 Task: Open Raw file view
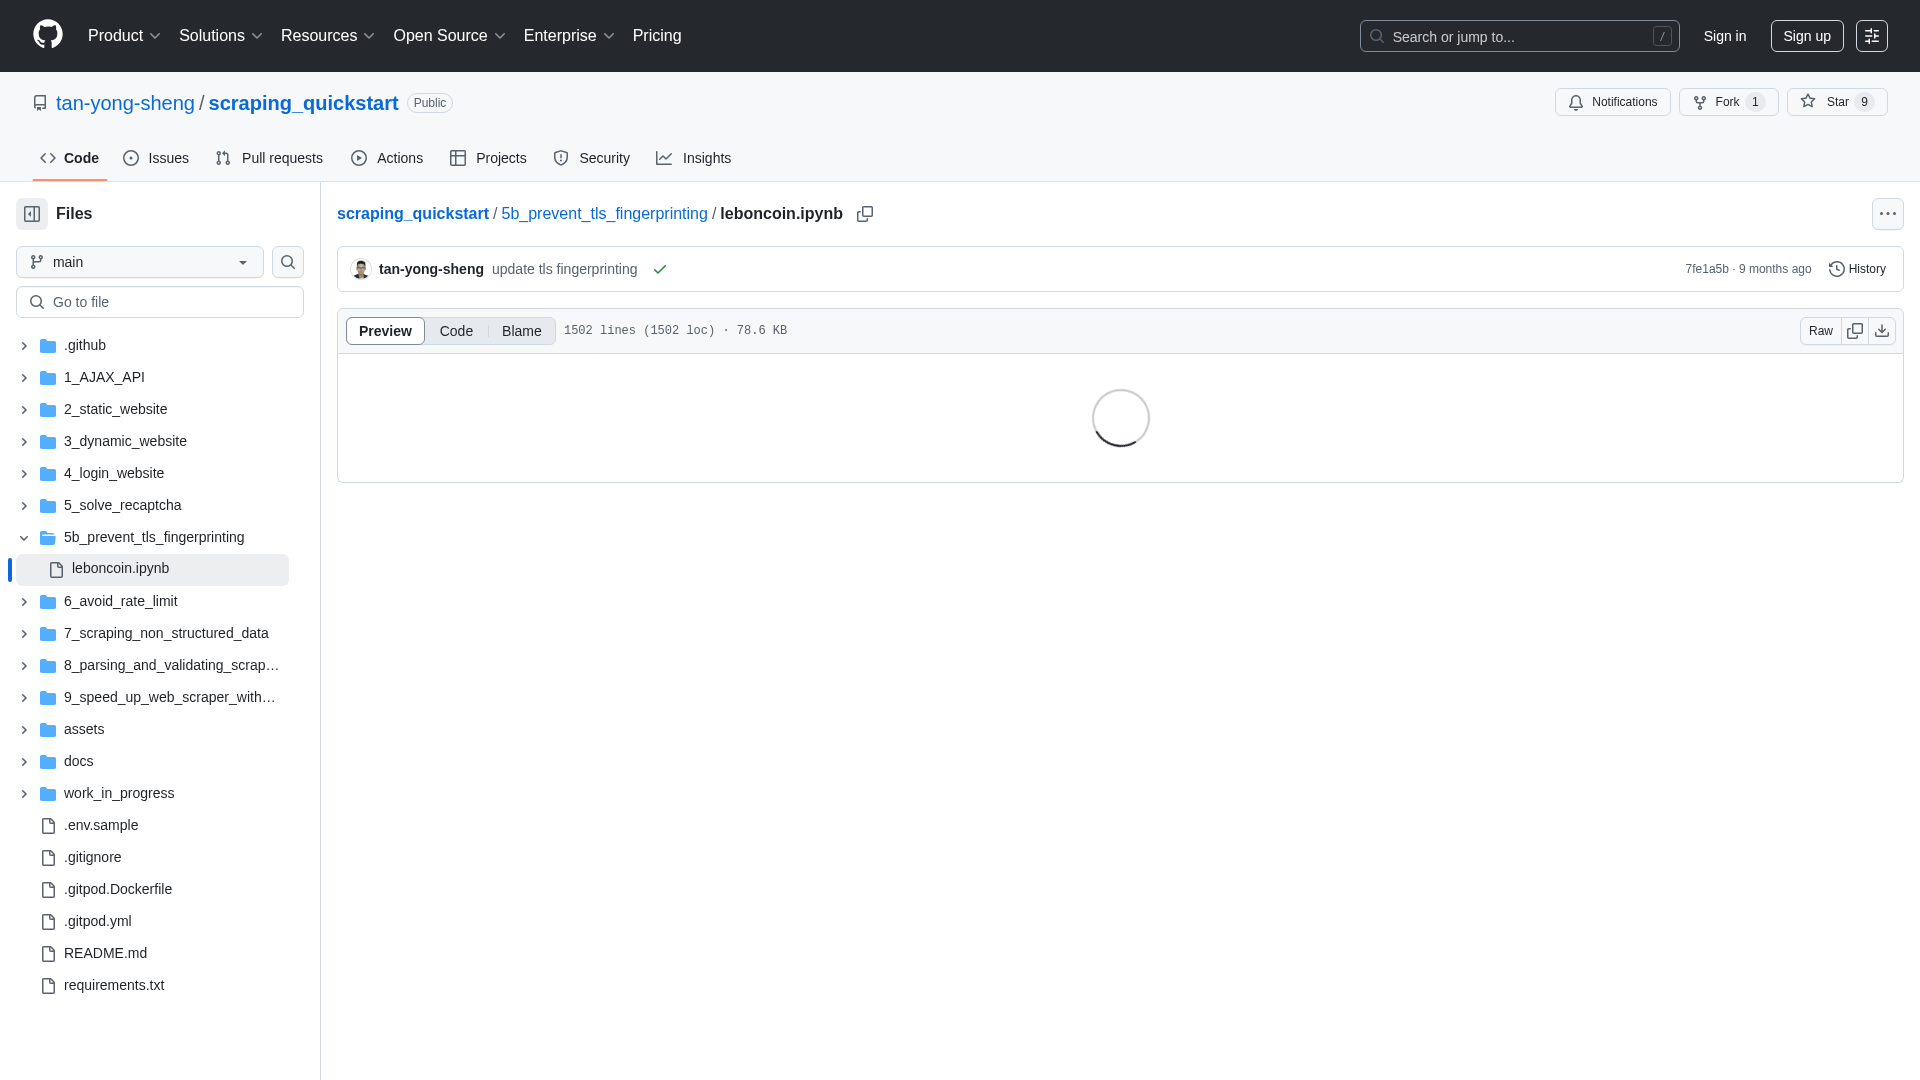pyautogui.click(x=1820, y=331)
